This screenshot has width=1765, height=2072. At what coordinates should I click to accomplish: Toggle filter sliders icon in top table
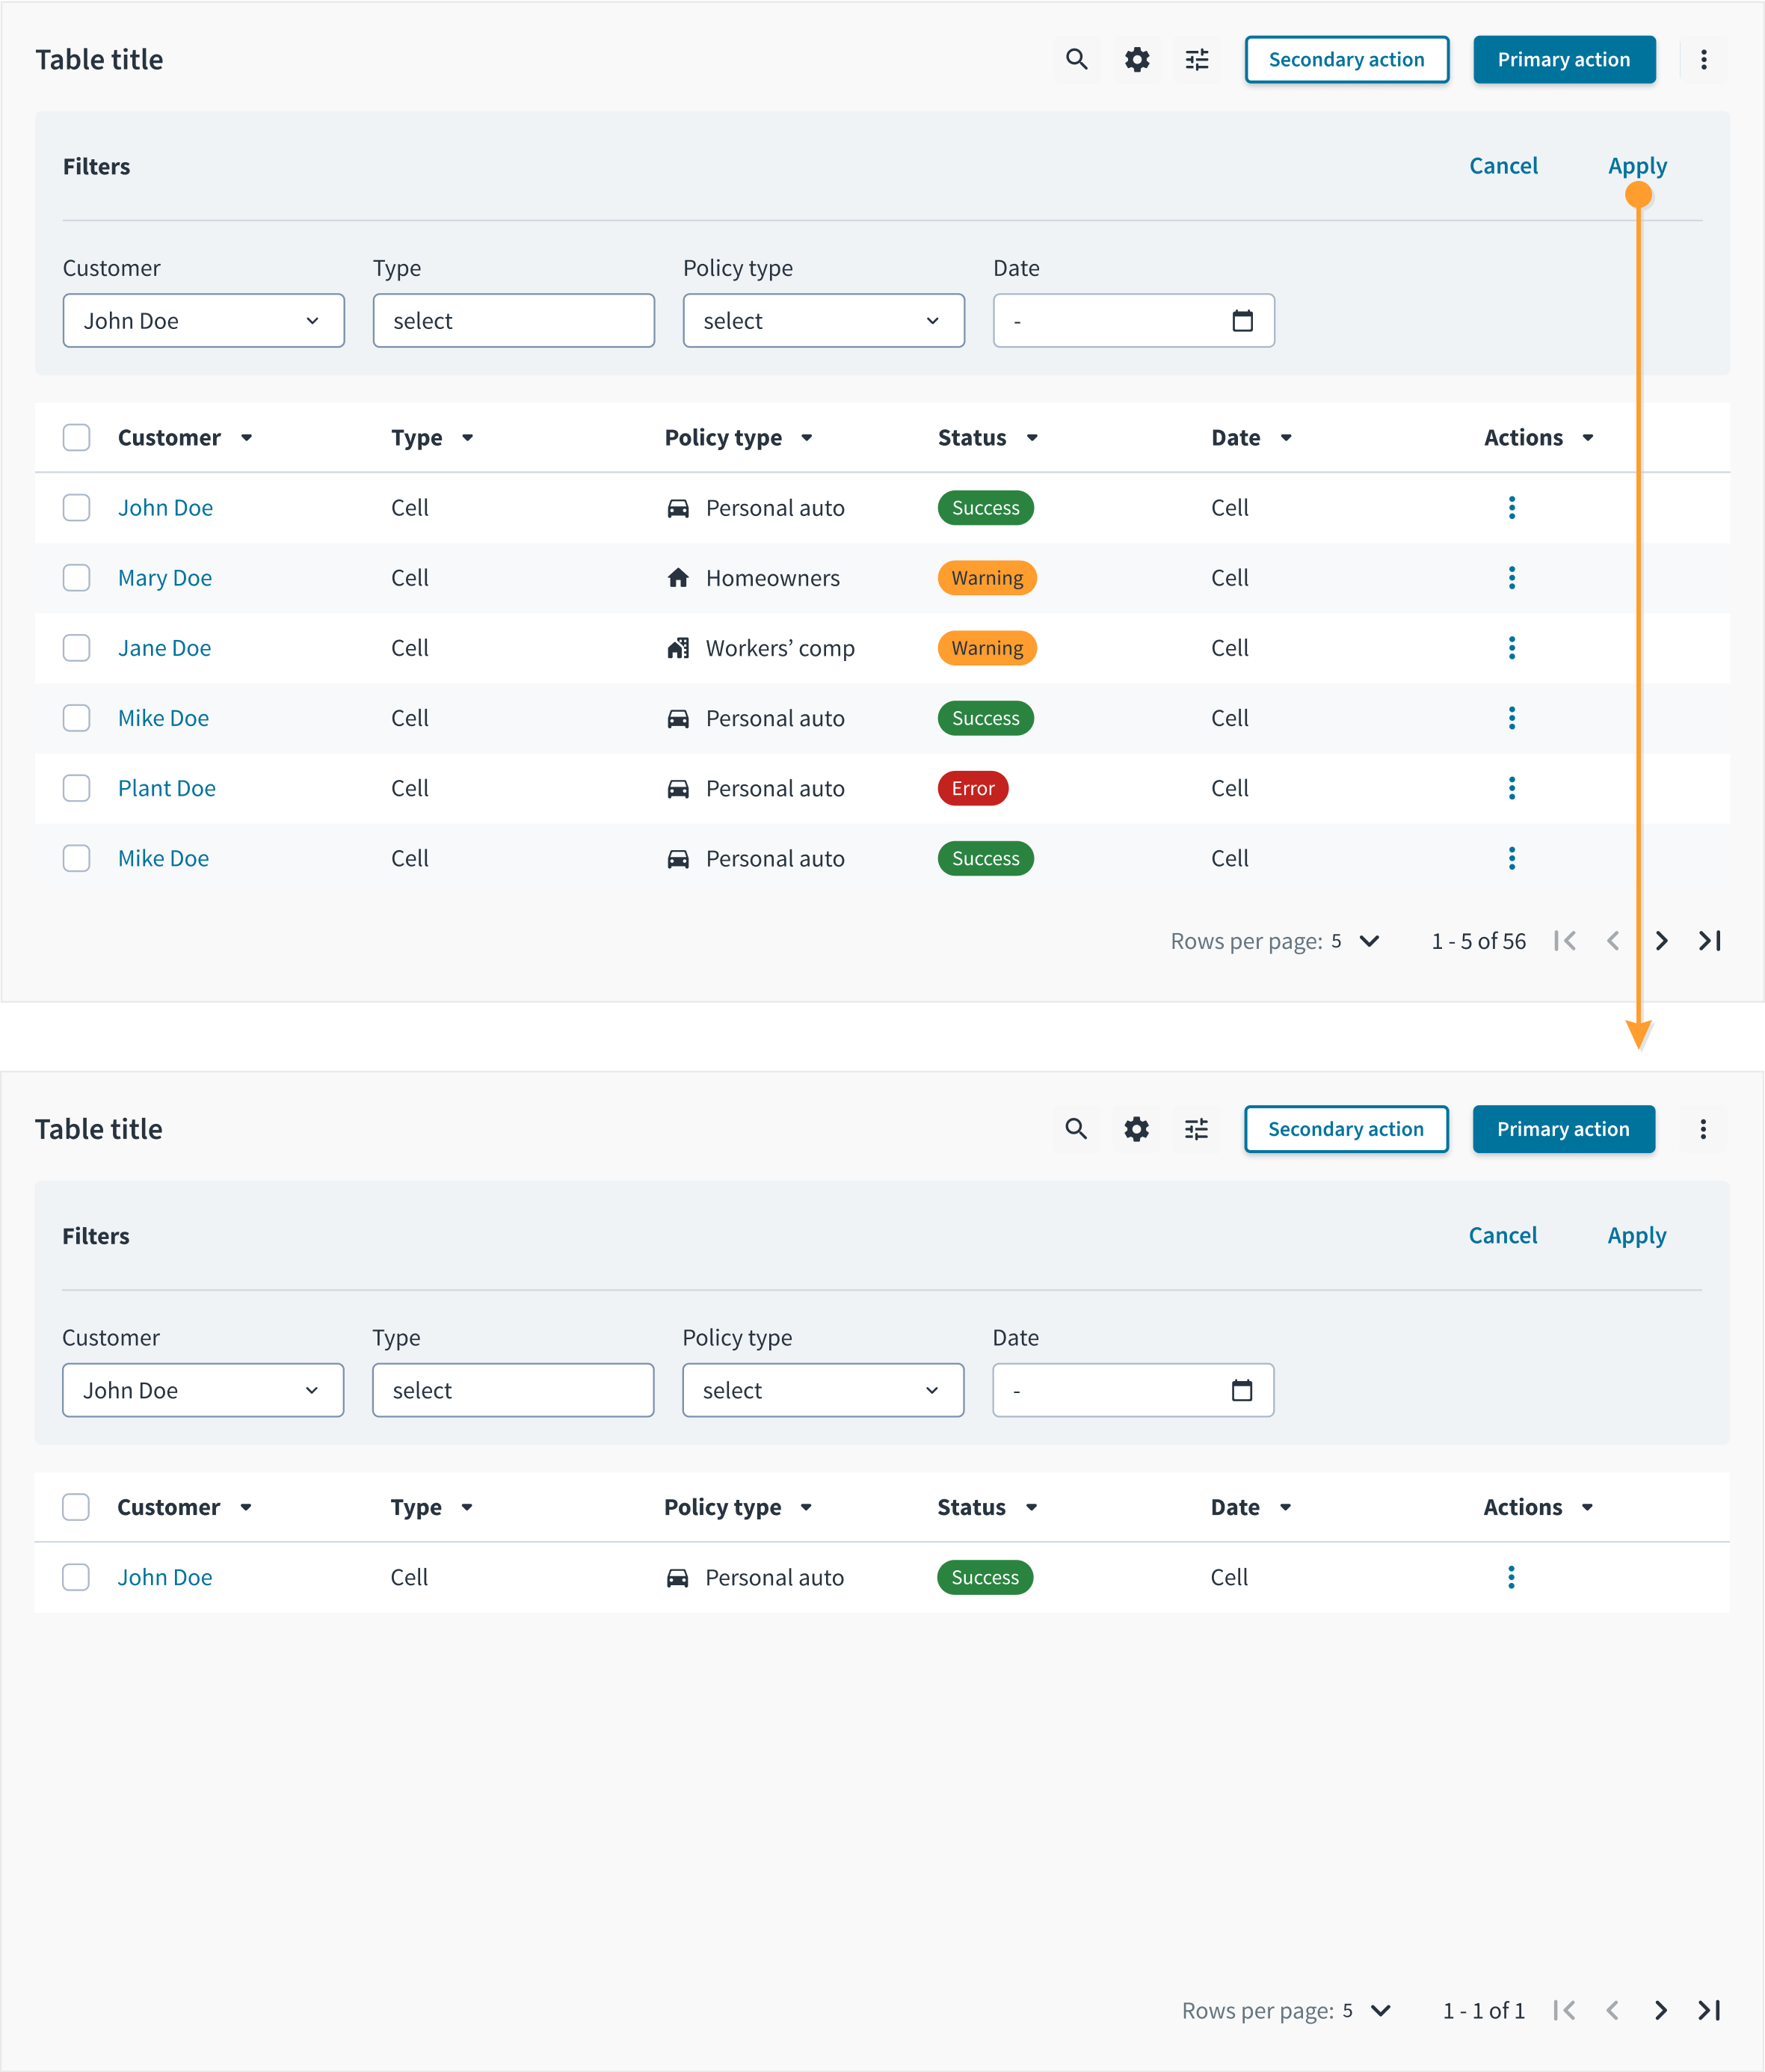(x=1197, y=60)
